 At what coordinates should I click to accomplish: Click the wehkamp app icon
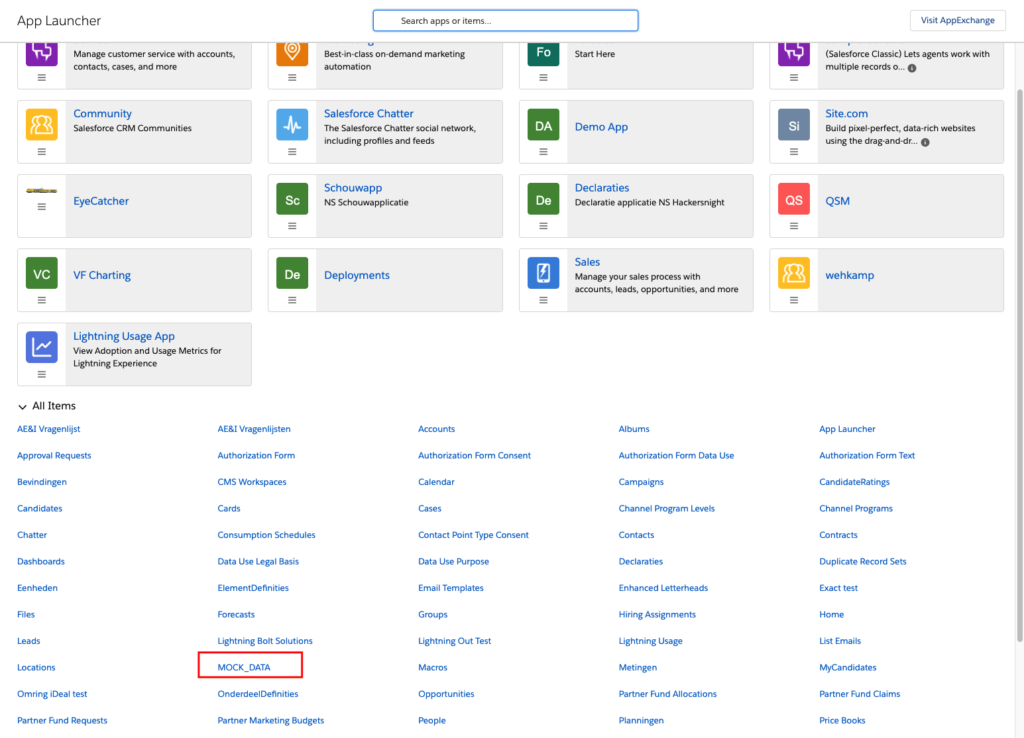[x=793, y=273]
